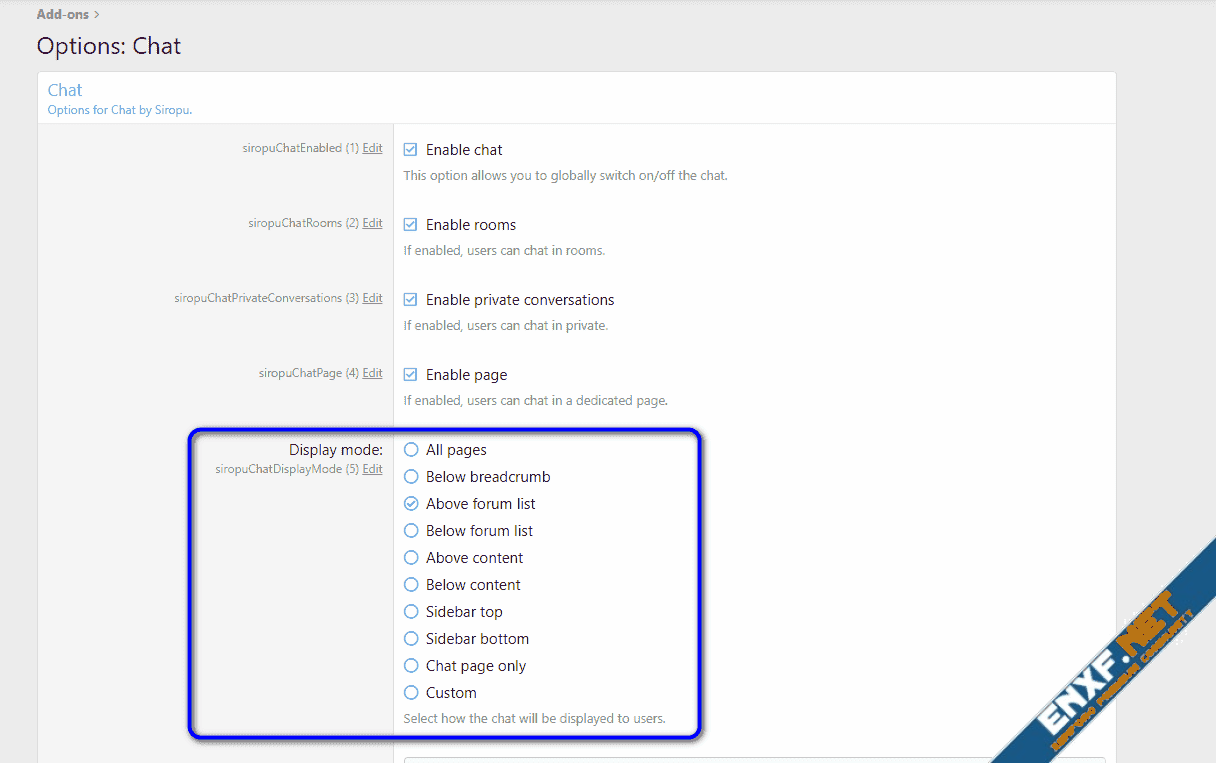Edit the siropuChatPrivateConversations option
This screenshot has height=763, width=1216.
[372, 298]
